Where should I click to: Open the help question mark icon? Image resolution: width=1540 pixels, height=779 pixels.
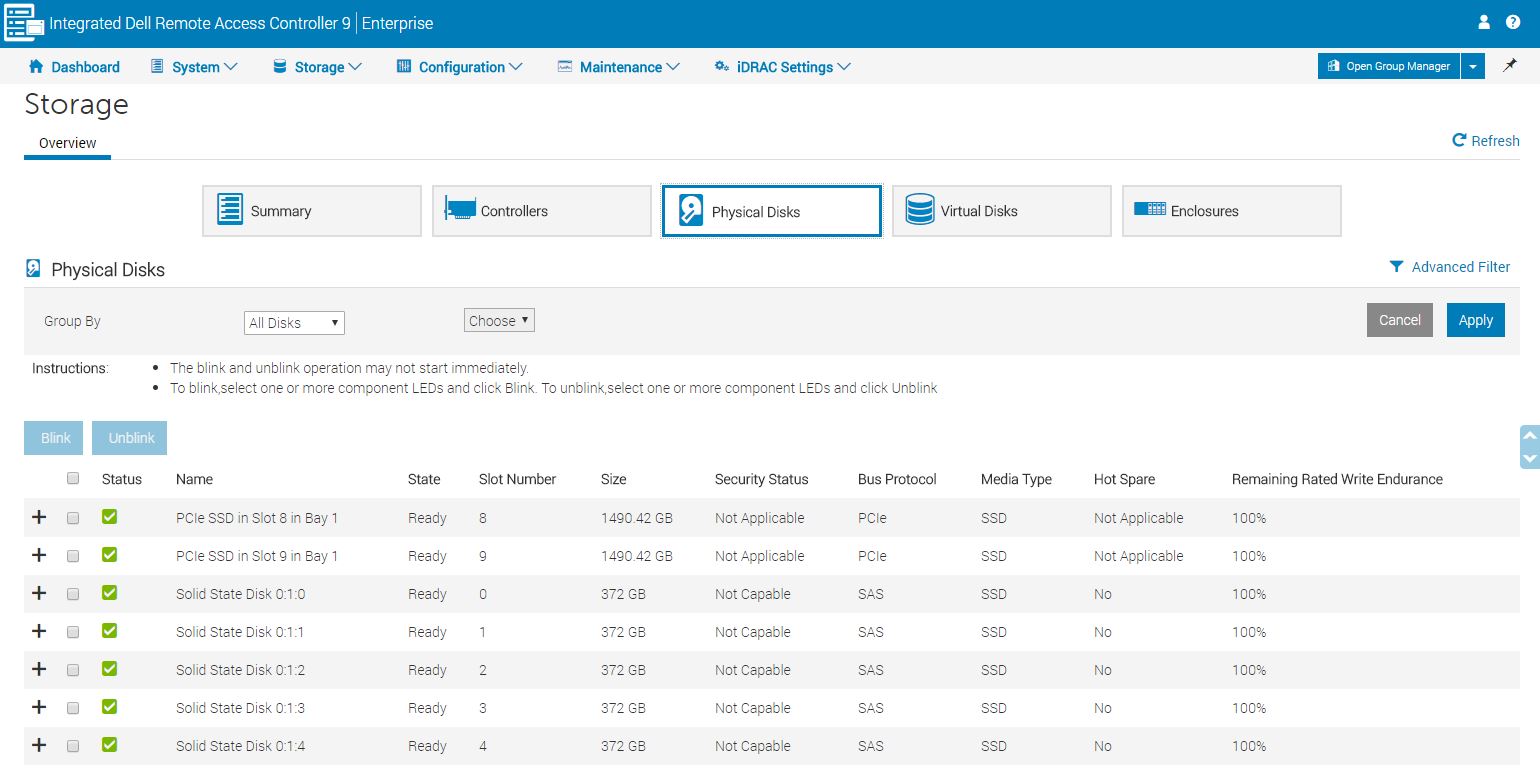coord(1512,22)
